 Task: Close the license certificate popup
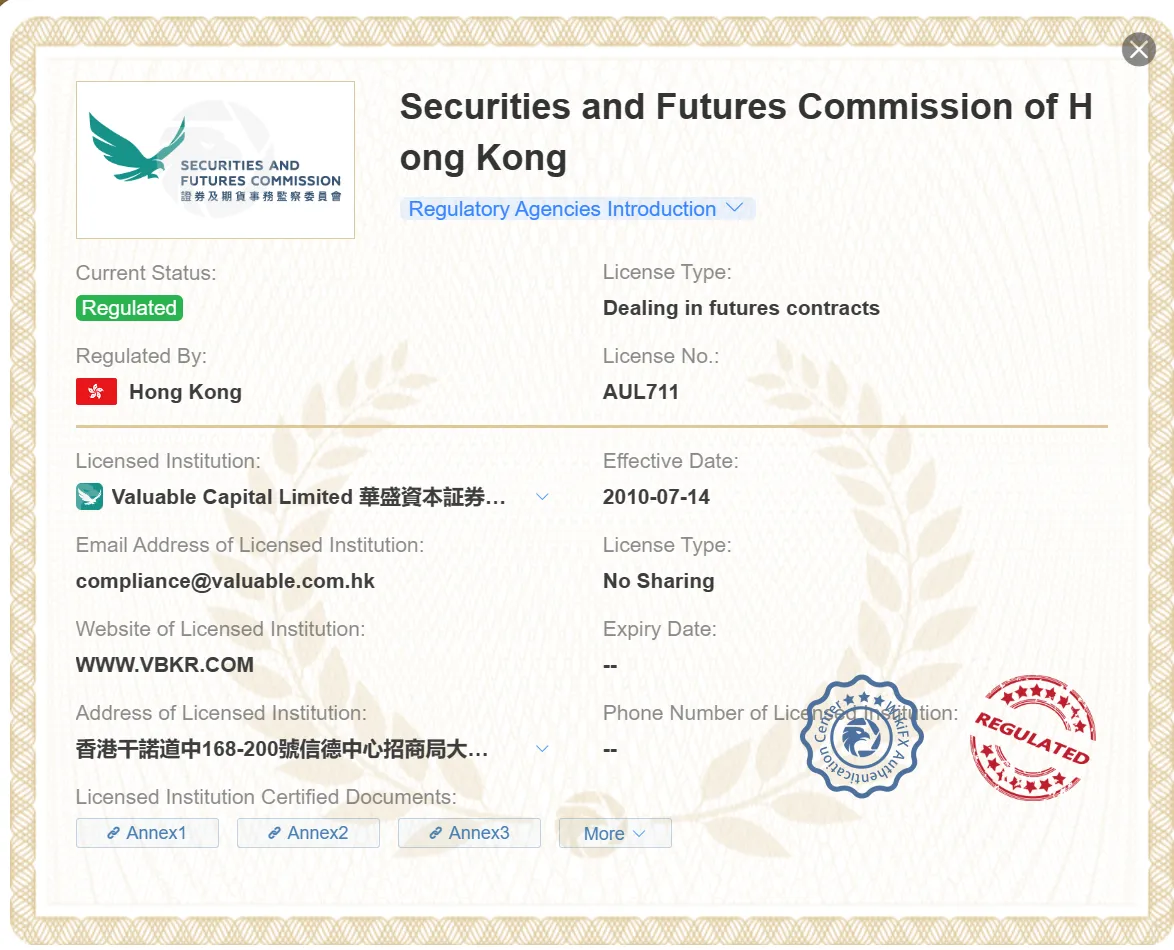1139,49
